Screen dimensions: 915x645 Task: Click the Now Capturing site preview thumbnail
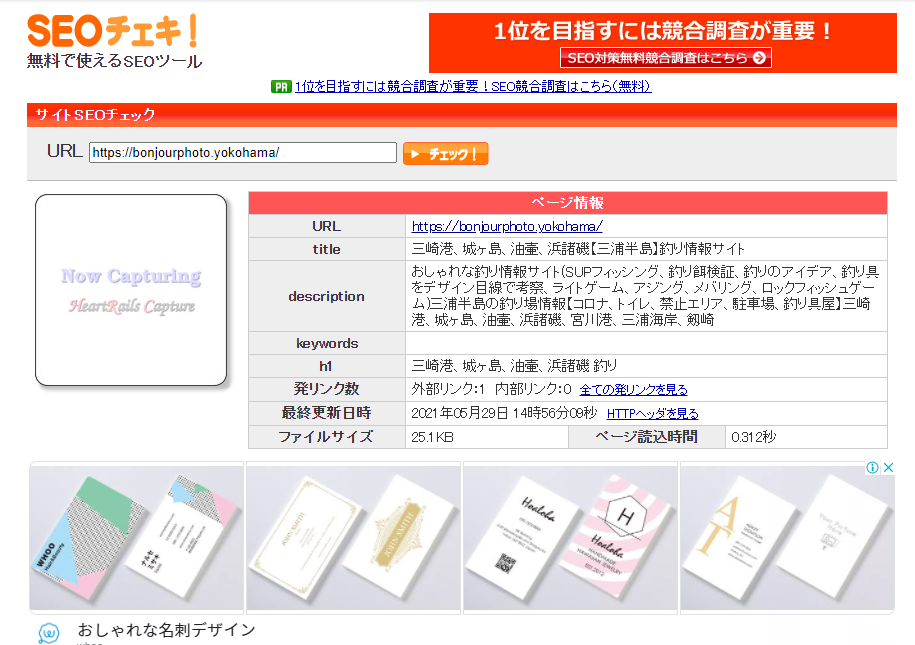tap(130, 289)
